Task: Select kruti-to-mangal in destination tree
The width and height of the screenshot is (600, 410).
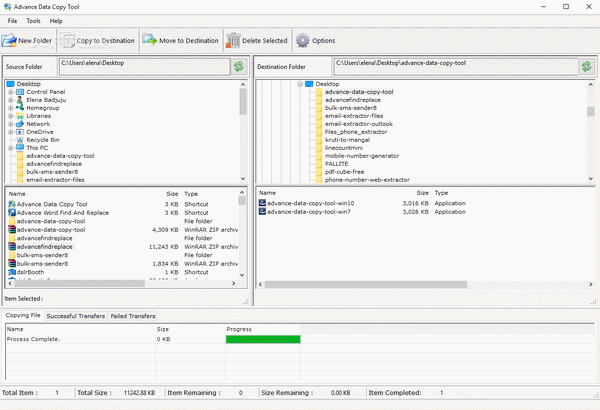Action: pos(347,140)
